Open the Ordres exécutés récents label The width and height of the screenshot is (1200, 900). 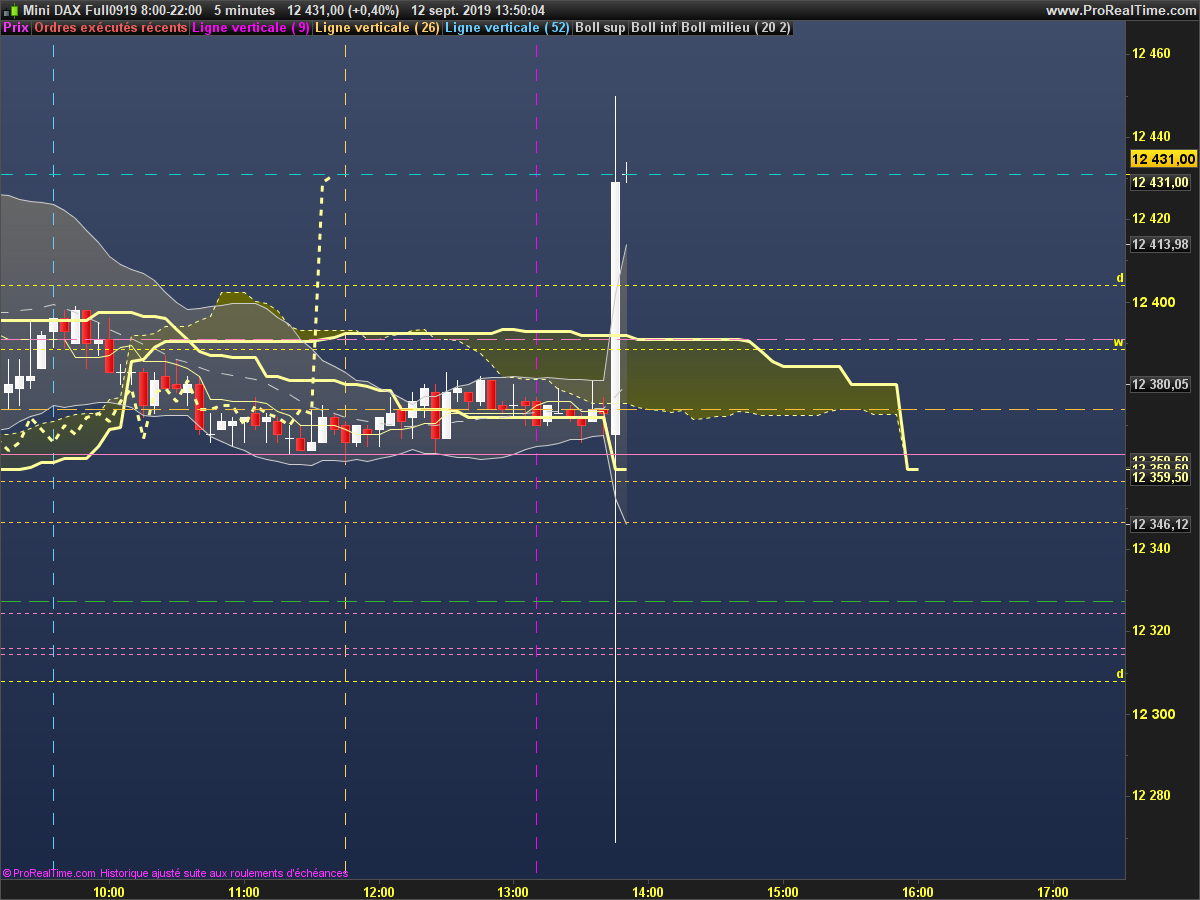110,28
